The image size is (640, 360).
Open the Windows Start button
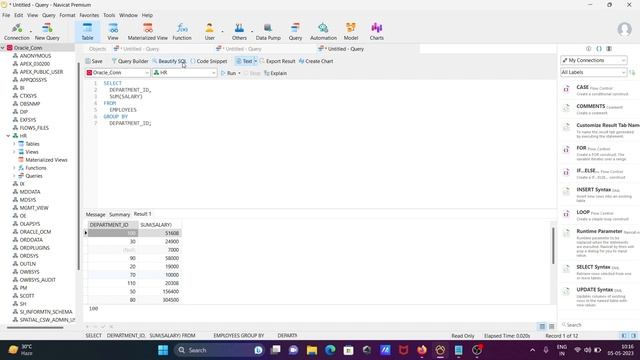coord(163,350)
